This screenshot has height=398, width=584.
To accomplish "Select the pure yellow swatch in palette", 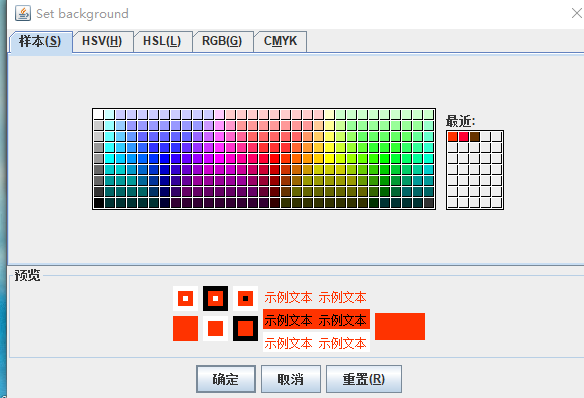I will [x=330, y=159].
